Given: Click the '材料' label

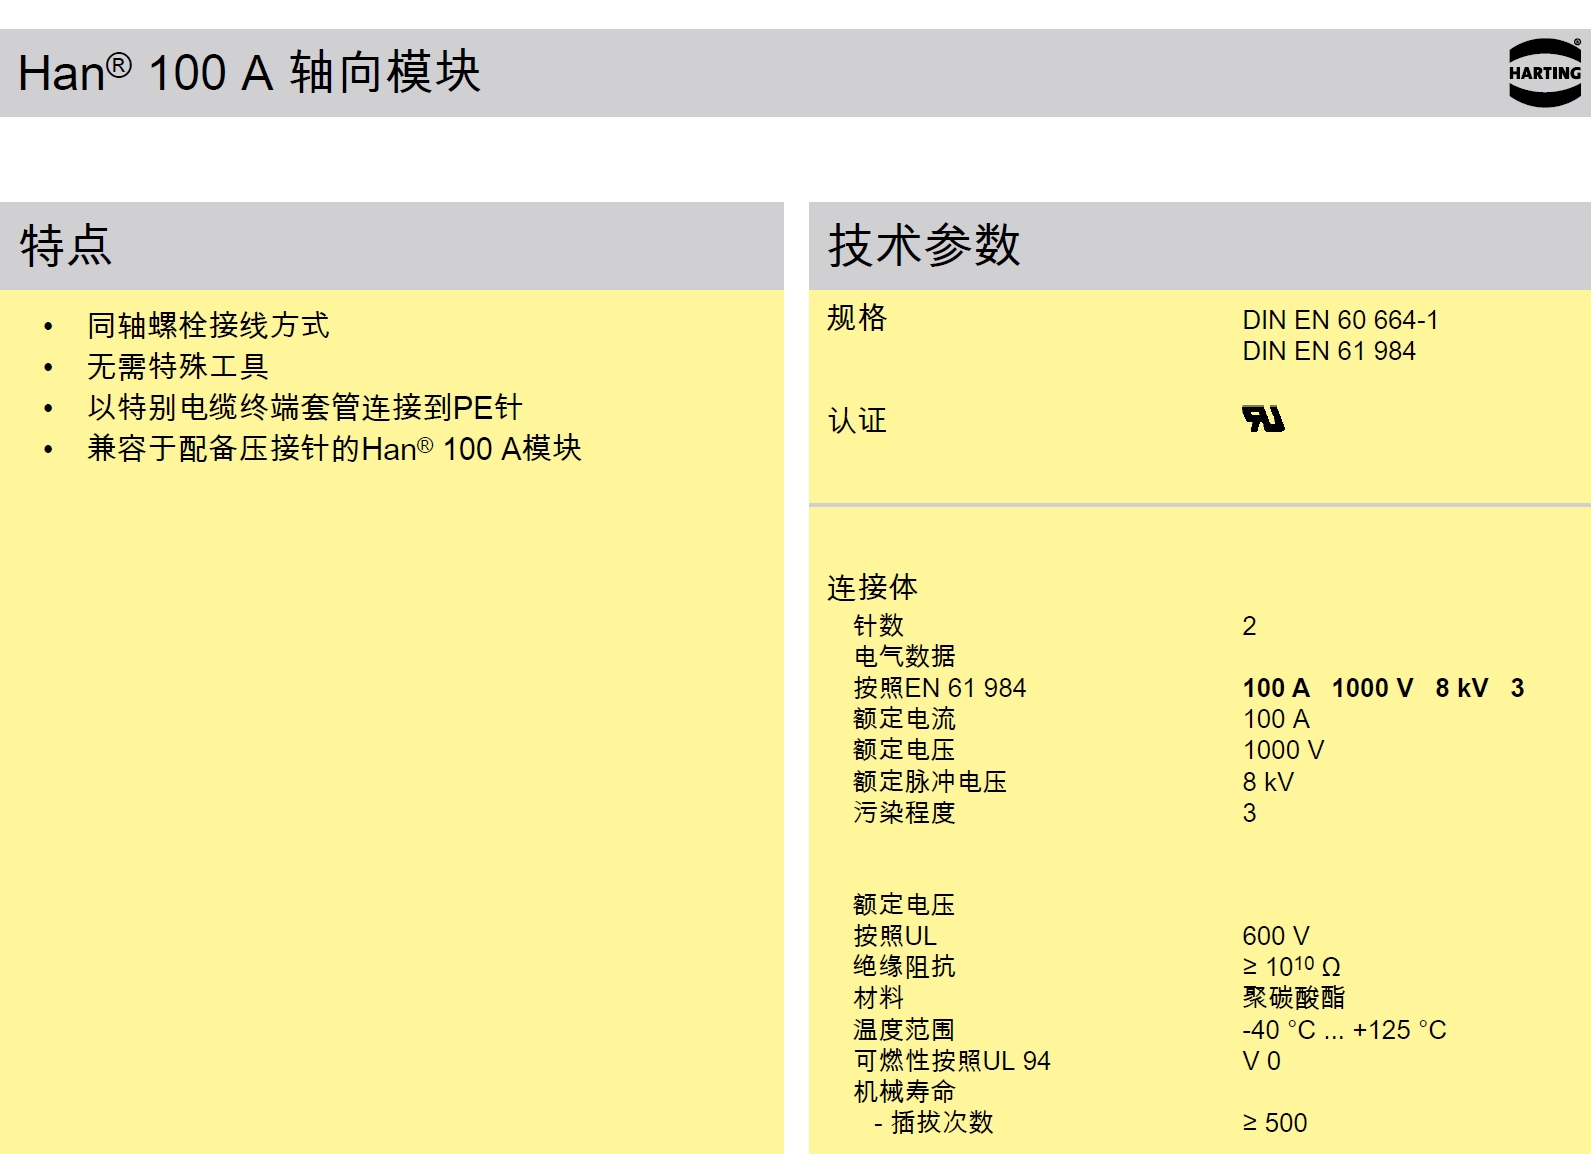Looking at the screenshot, I should (x=879, y=998).
